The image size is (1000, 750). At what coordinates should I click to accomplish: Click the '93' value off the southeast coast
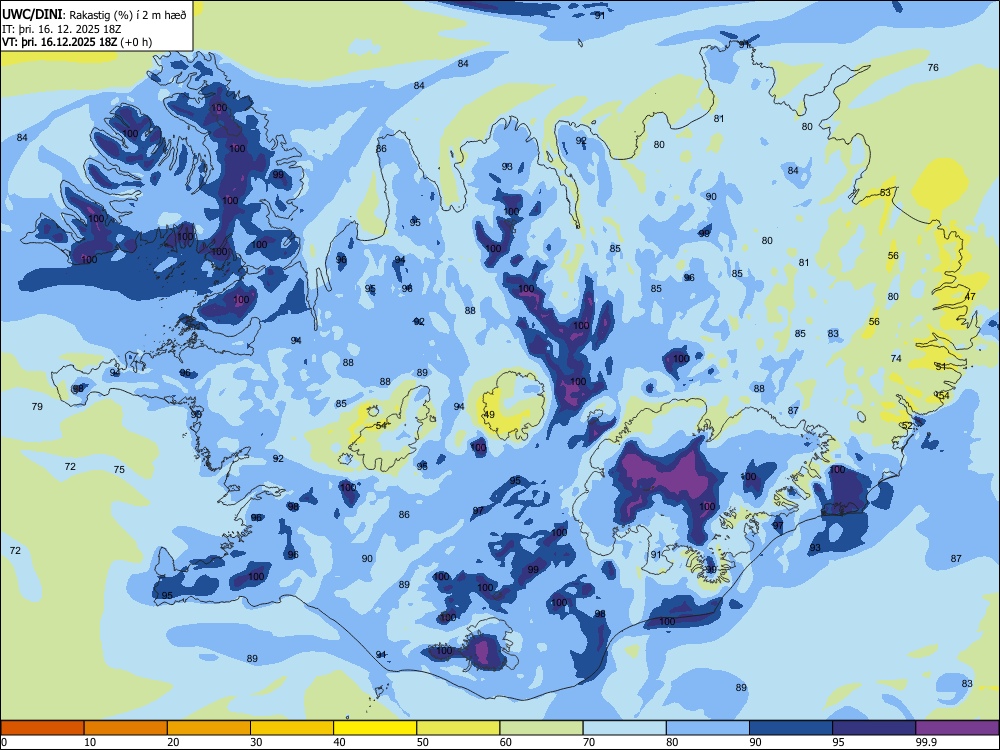[x=815, y=548]
